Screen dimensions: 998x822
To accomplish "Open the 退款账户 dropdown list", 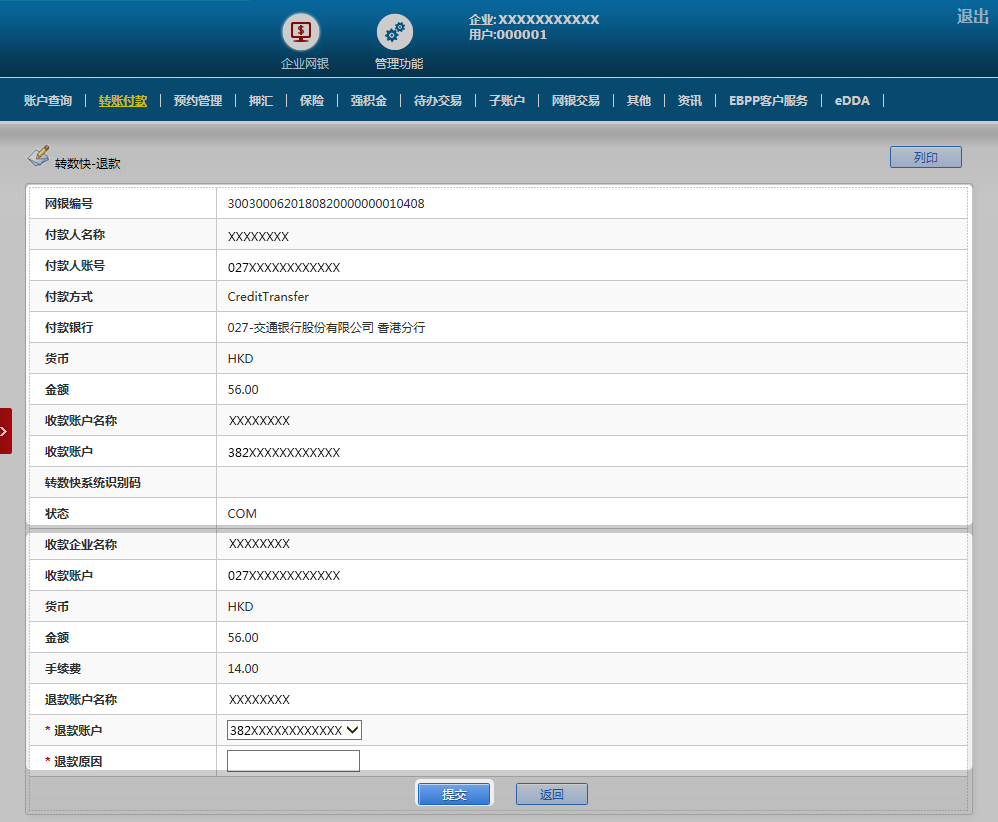I will [x=294, y=731].
